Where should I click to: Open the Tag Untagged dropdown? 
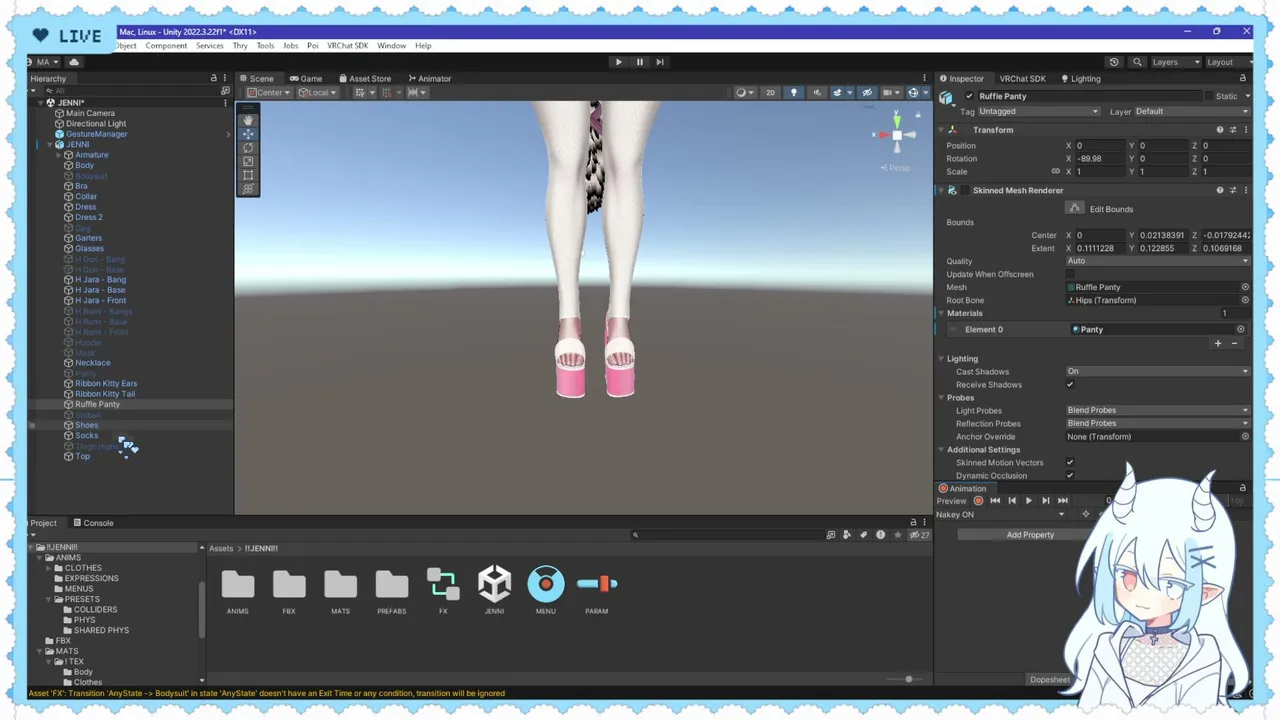pos(1039,111)
